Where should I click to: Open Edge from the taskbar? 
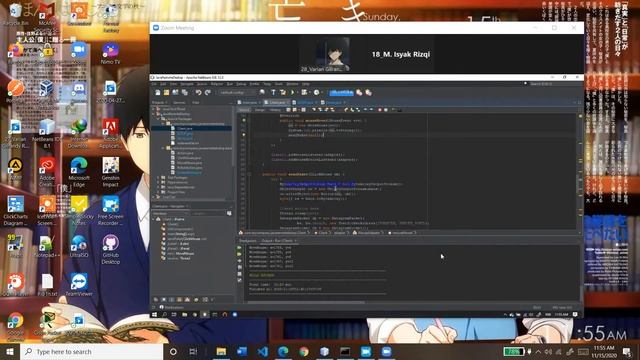click(283, 351)
